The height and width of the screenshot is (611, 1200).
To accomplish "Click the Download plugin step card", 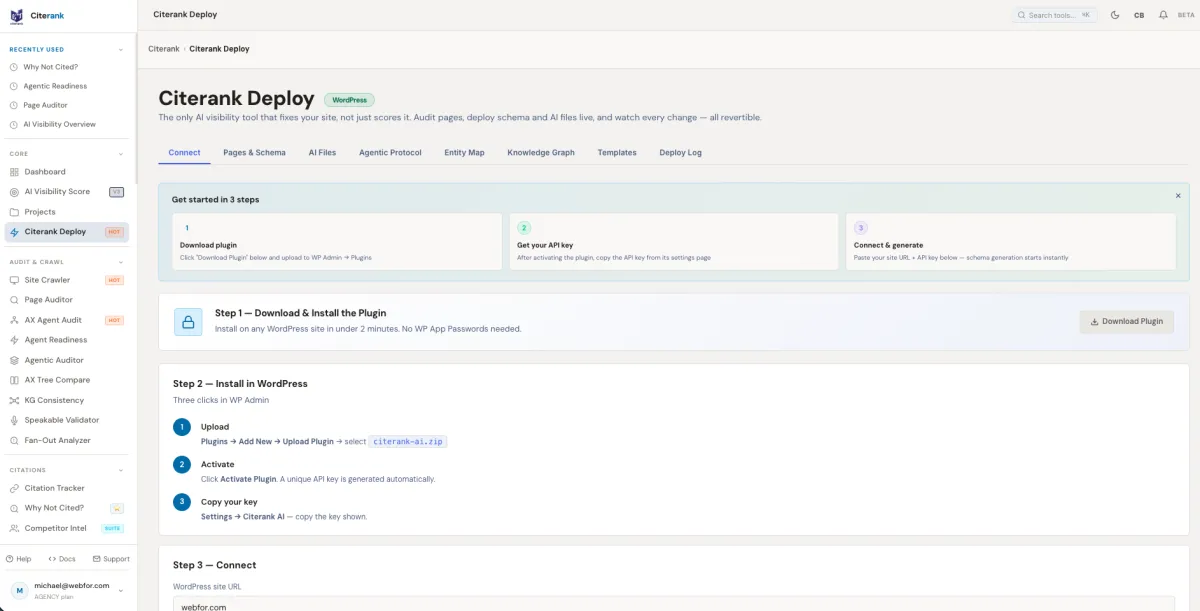I will click(337, 241).
